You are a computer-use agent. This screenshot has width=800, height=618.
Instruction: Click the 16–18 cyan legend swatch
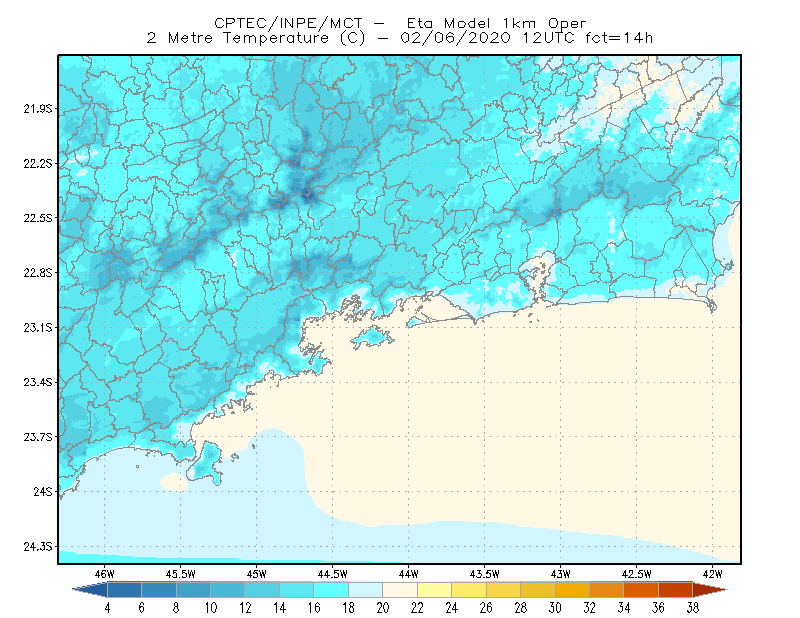pos(331,590)
